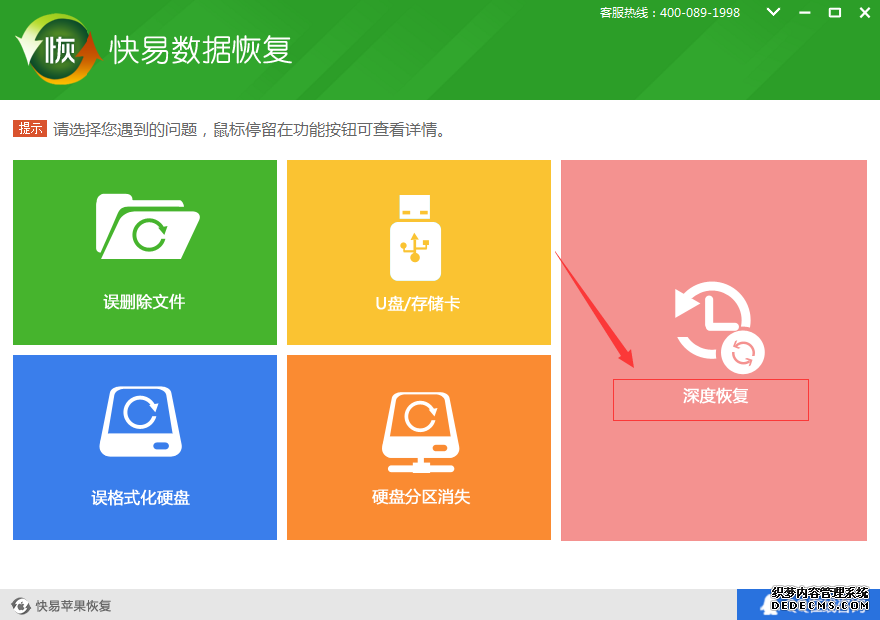This screenshot has width=880, height=620.
Task: Minimize the recovery application window
Action: click(x=805, y=12)
